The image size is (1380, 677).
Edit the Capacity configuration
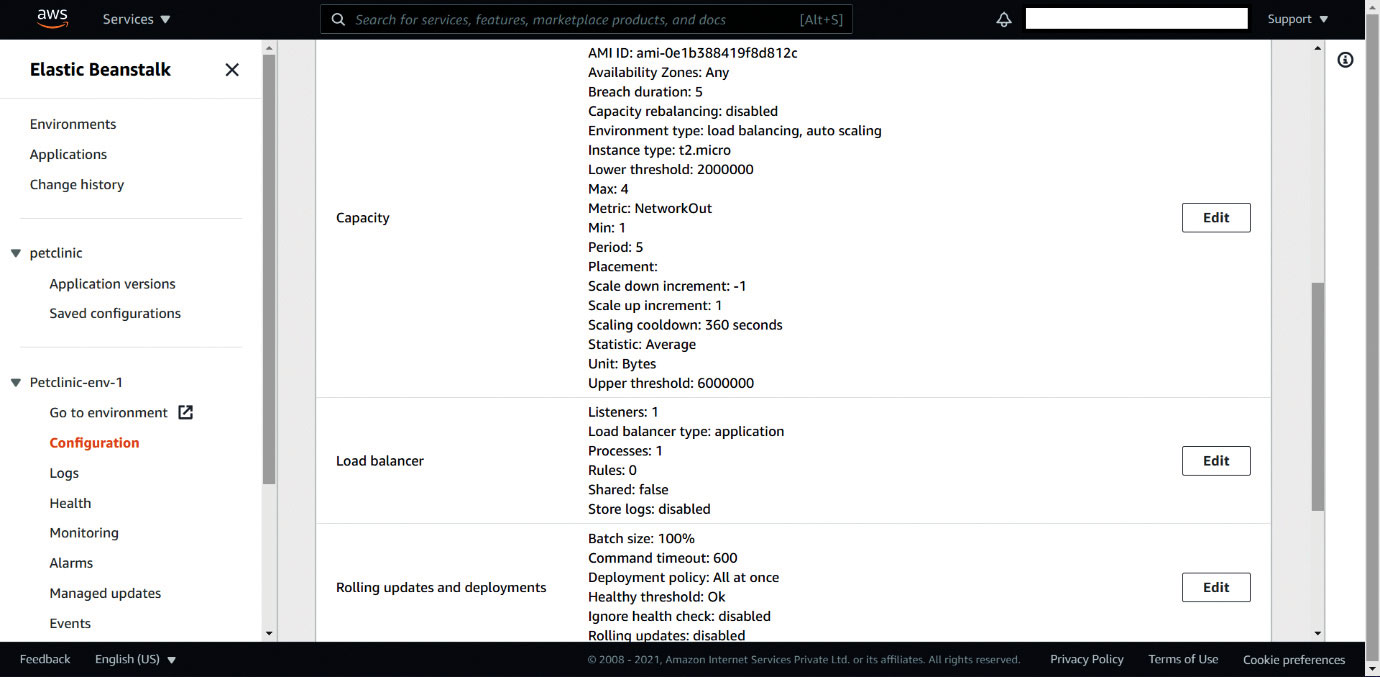(1215, 217)
